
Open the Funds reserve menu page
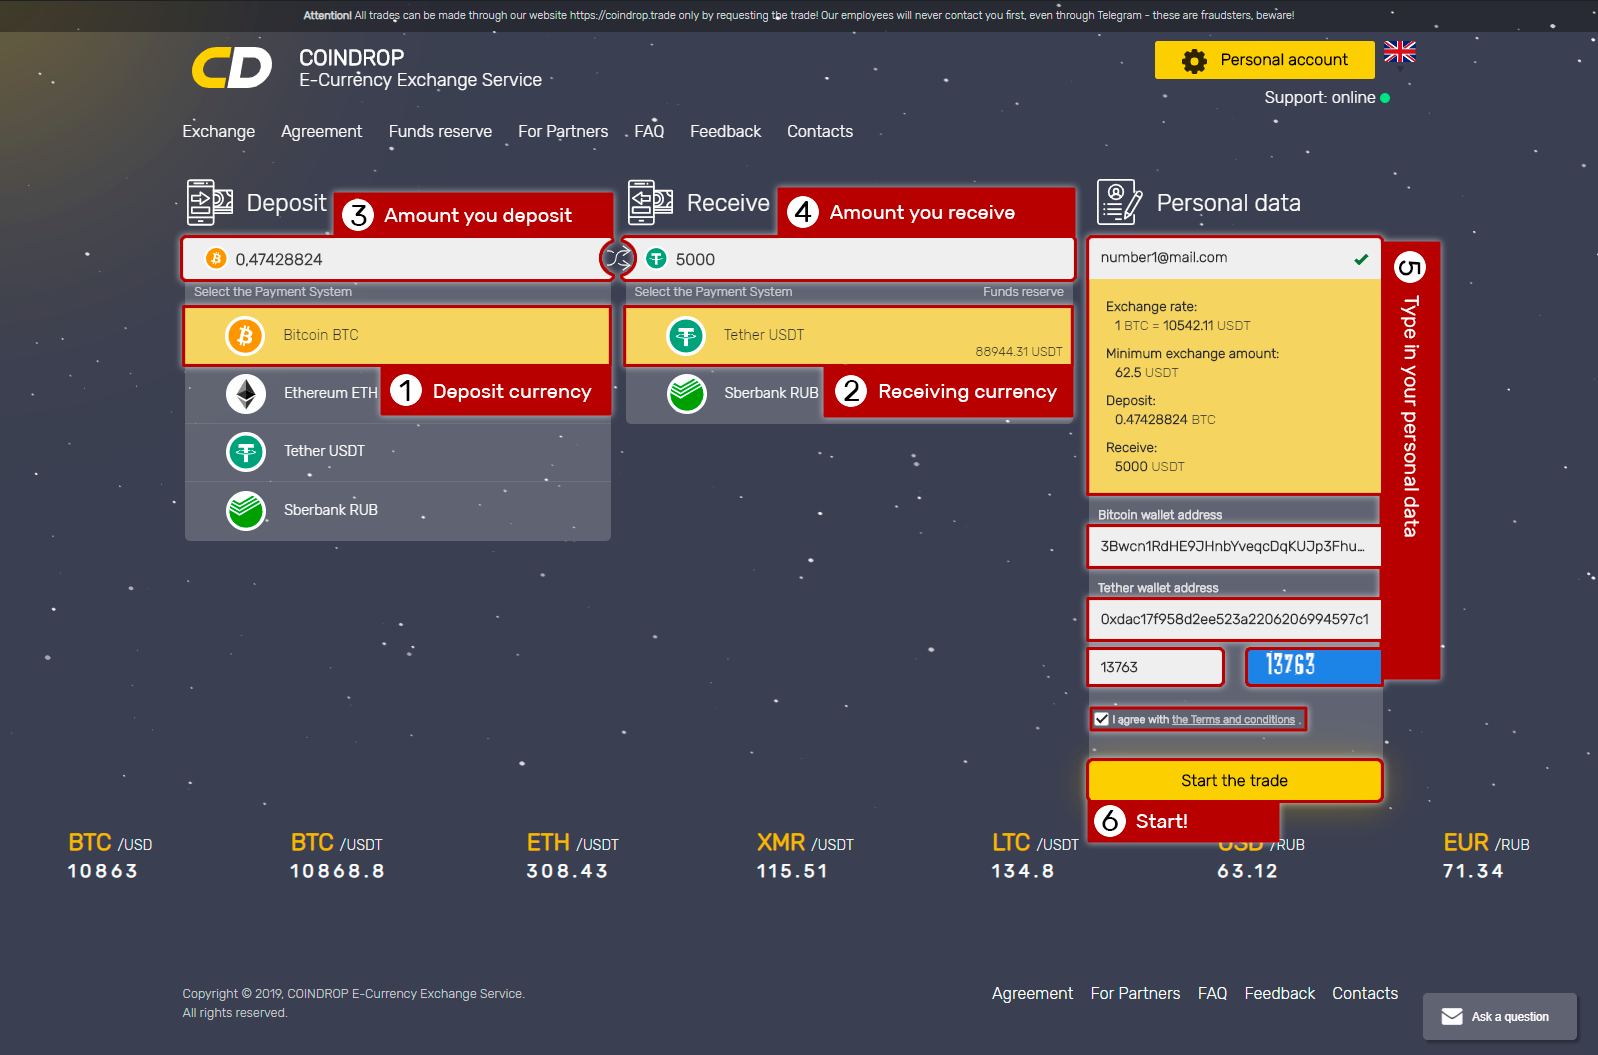click(x=440, y=131)
